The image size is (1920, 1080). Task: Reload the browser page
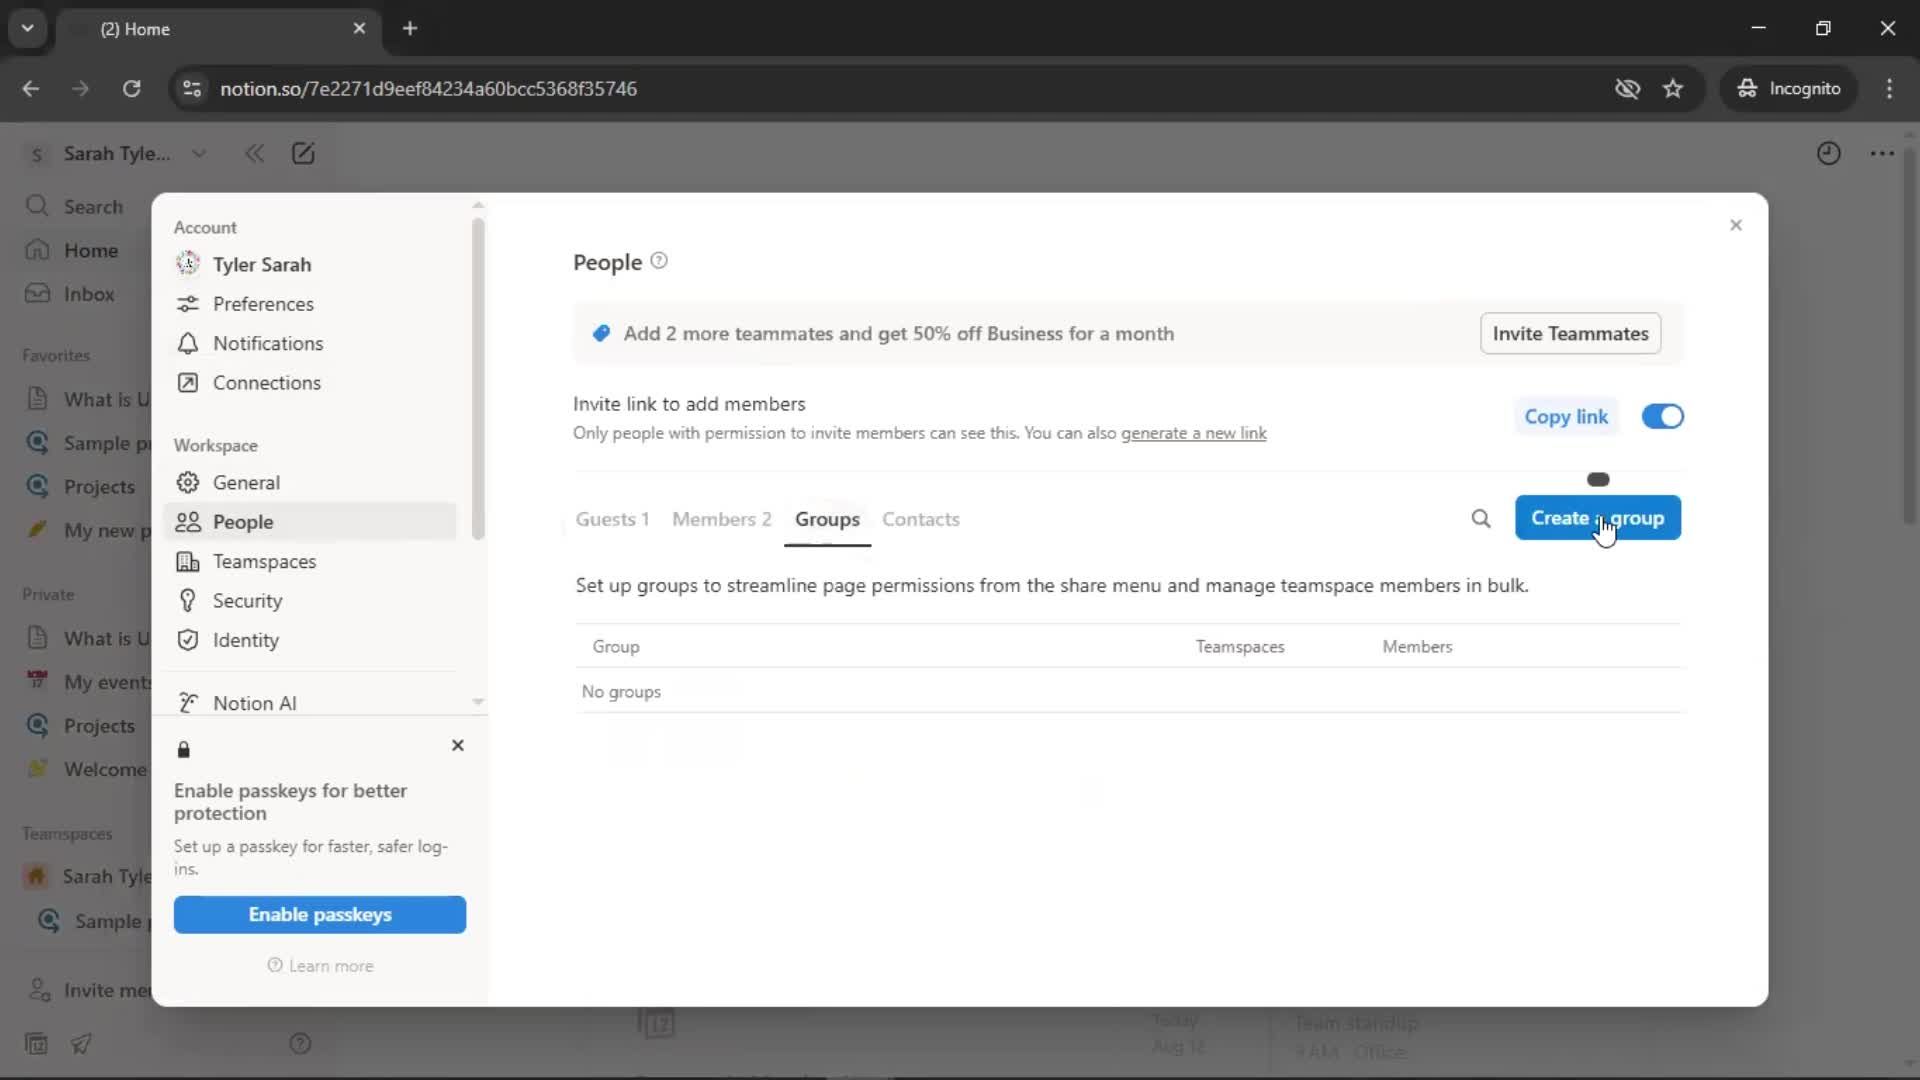[x=131, y=88]
